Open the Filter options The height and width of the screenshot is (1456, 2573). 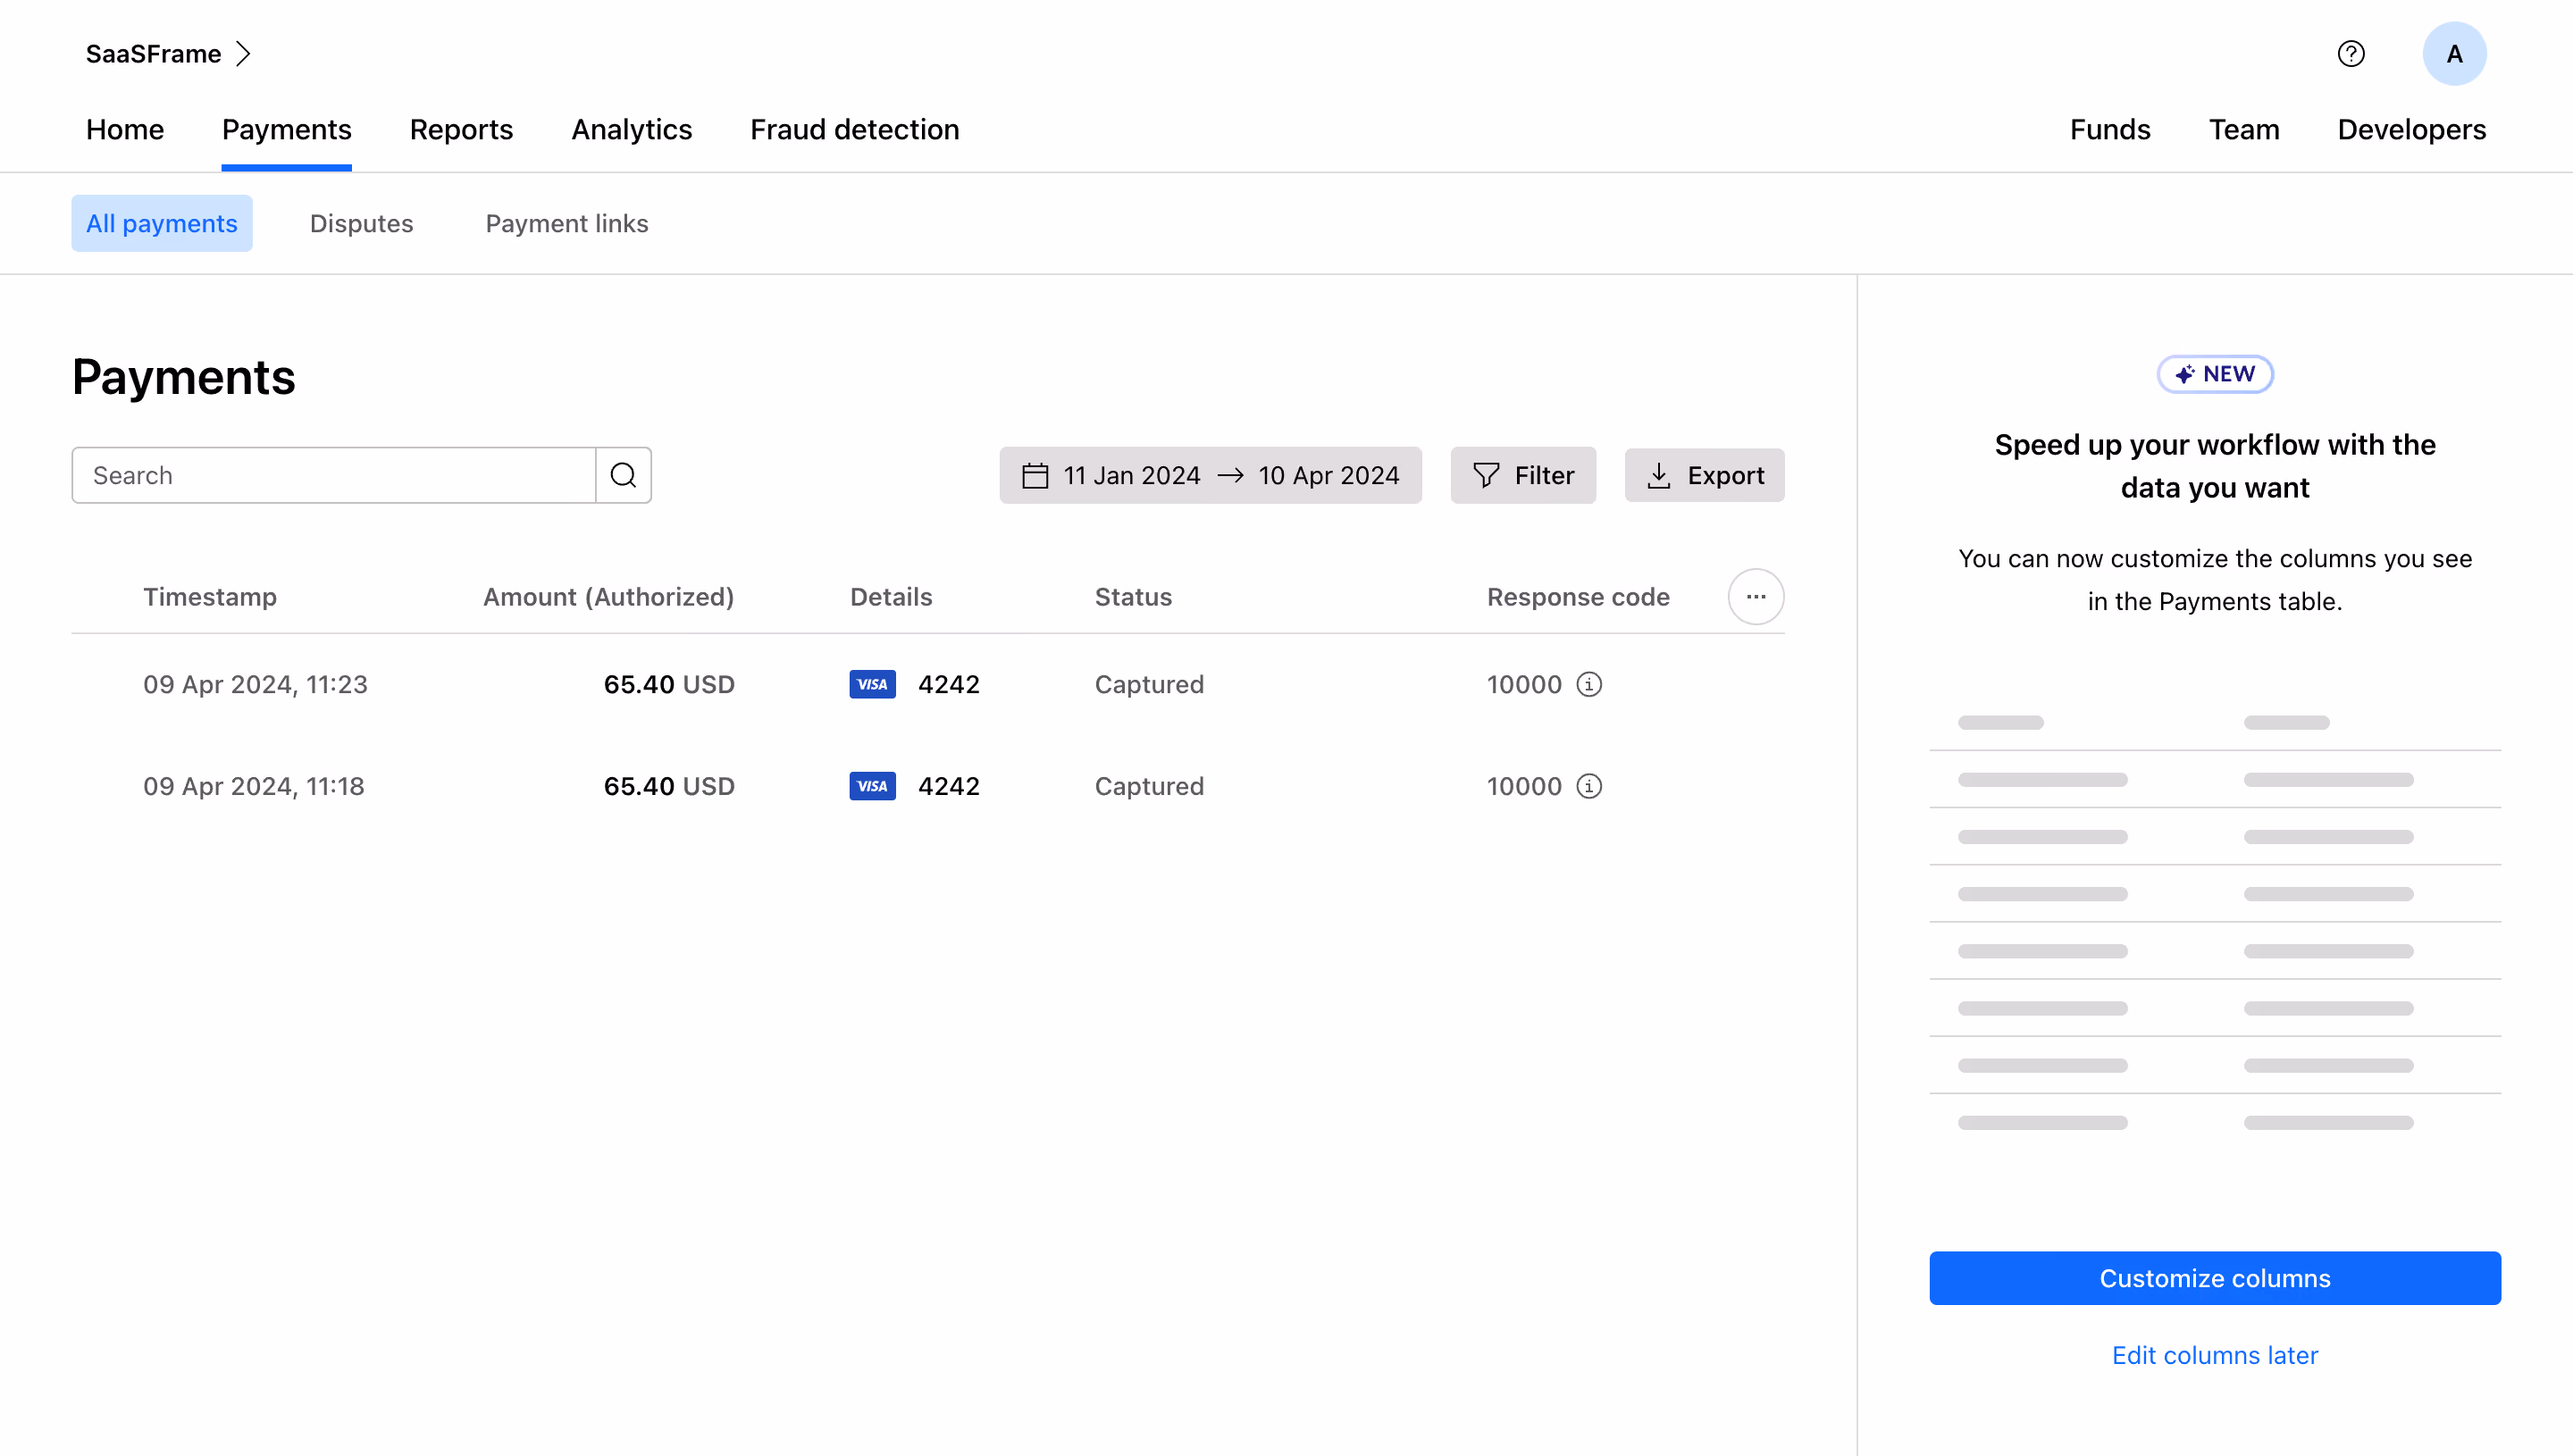point(1523,475)
